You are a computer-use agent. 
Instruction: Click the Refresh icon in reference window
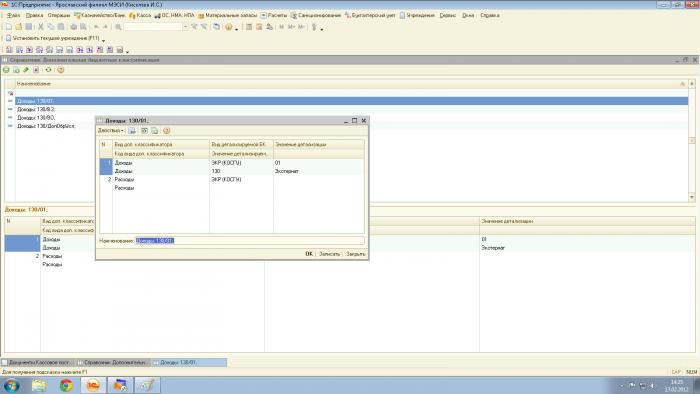point(48,70)
